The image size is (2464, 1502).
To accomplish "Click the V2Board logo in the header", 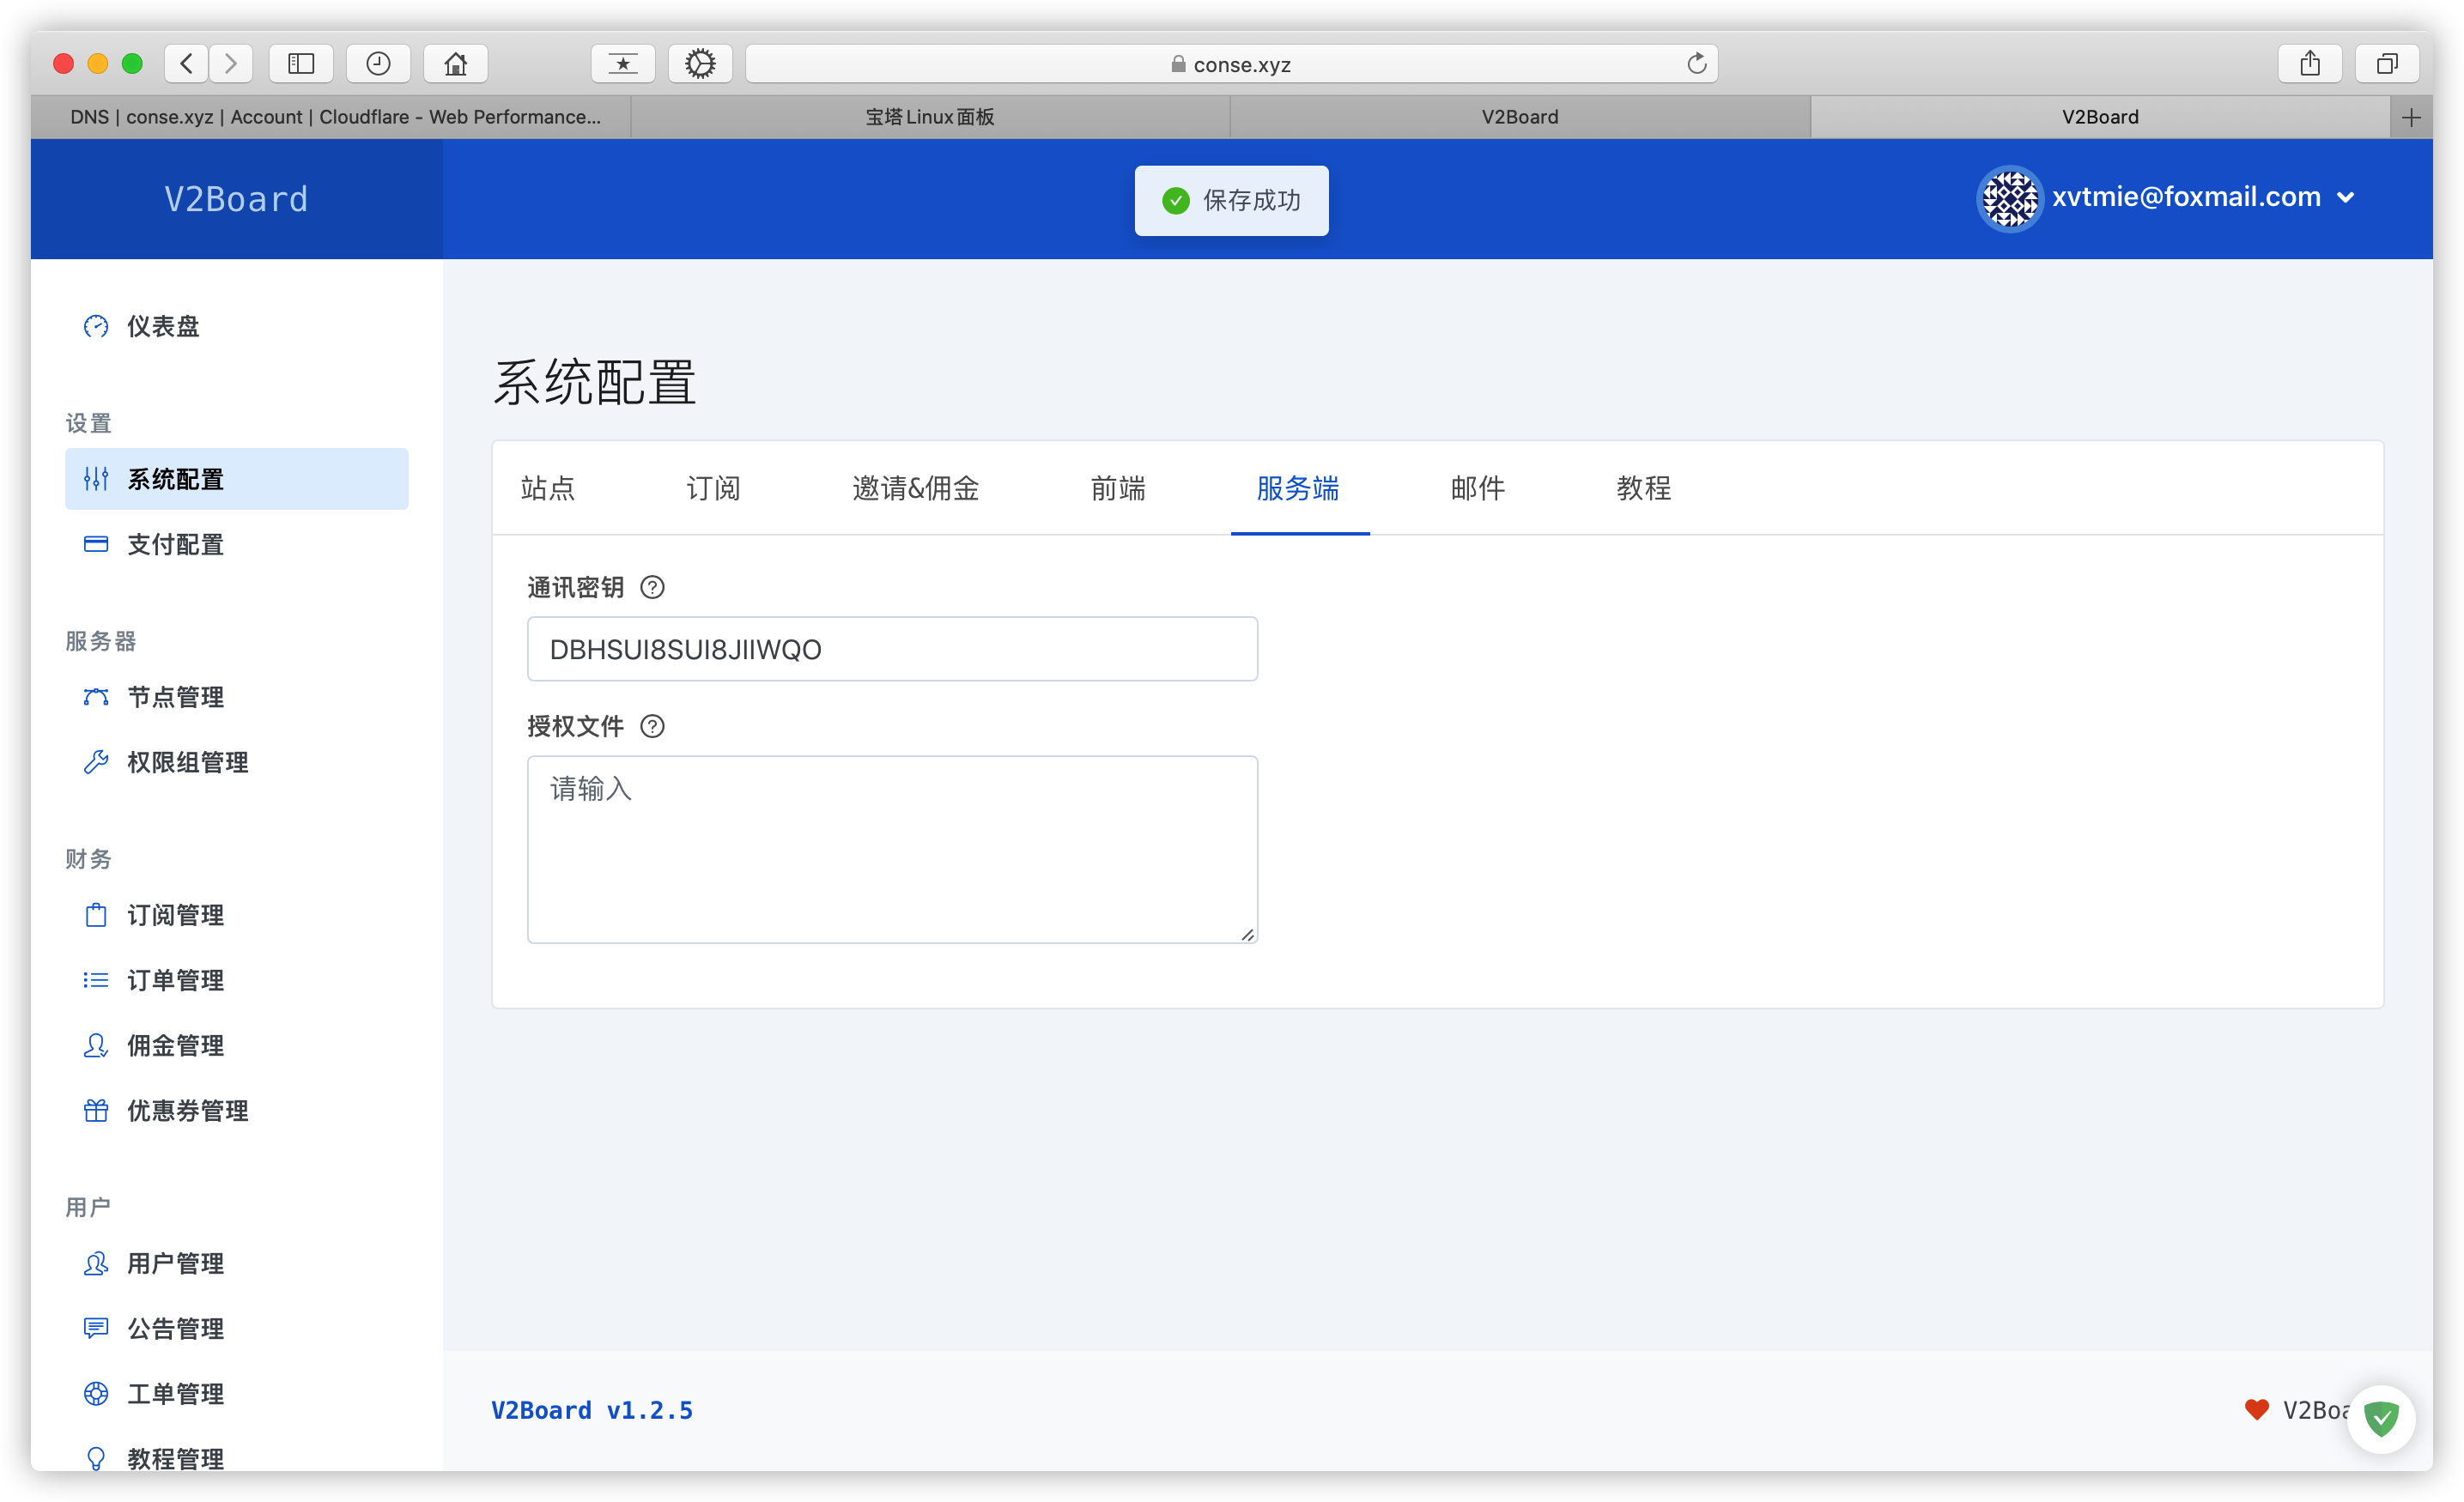I will [237, 199].
